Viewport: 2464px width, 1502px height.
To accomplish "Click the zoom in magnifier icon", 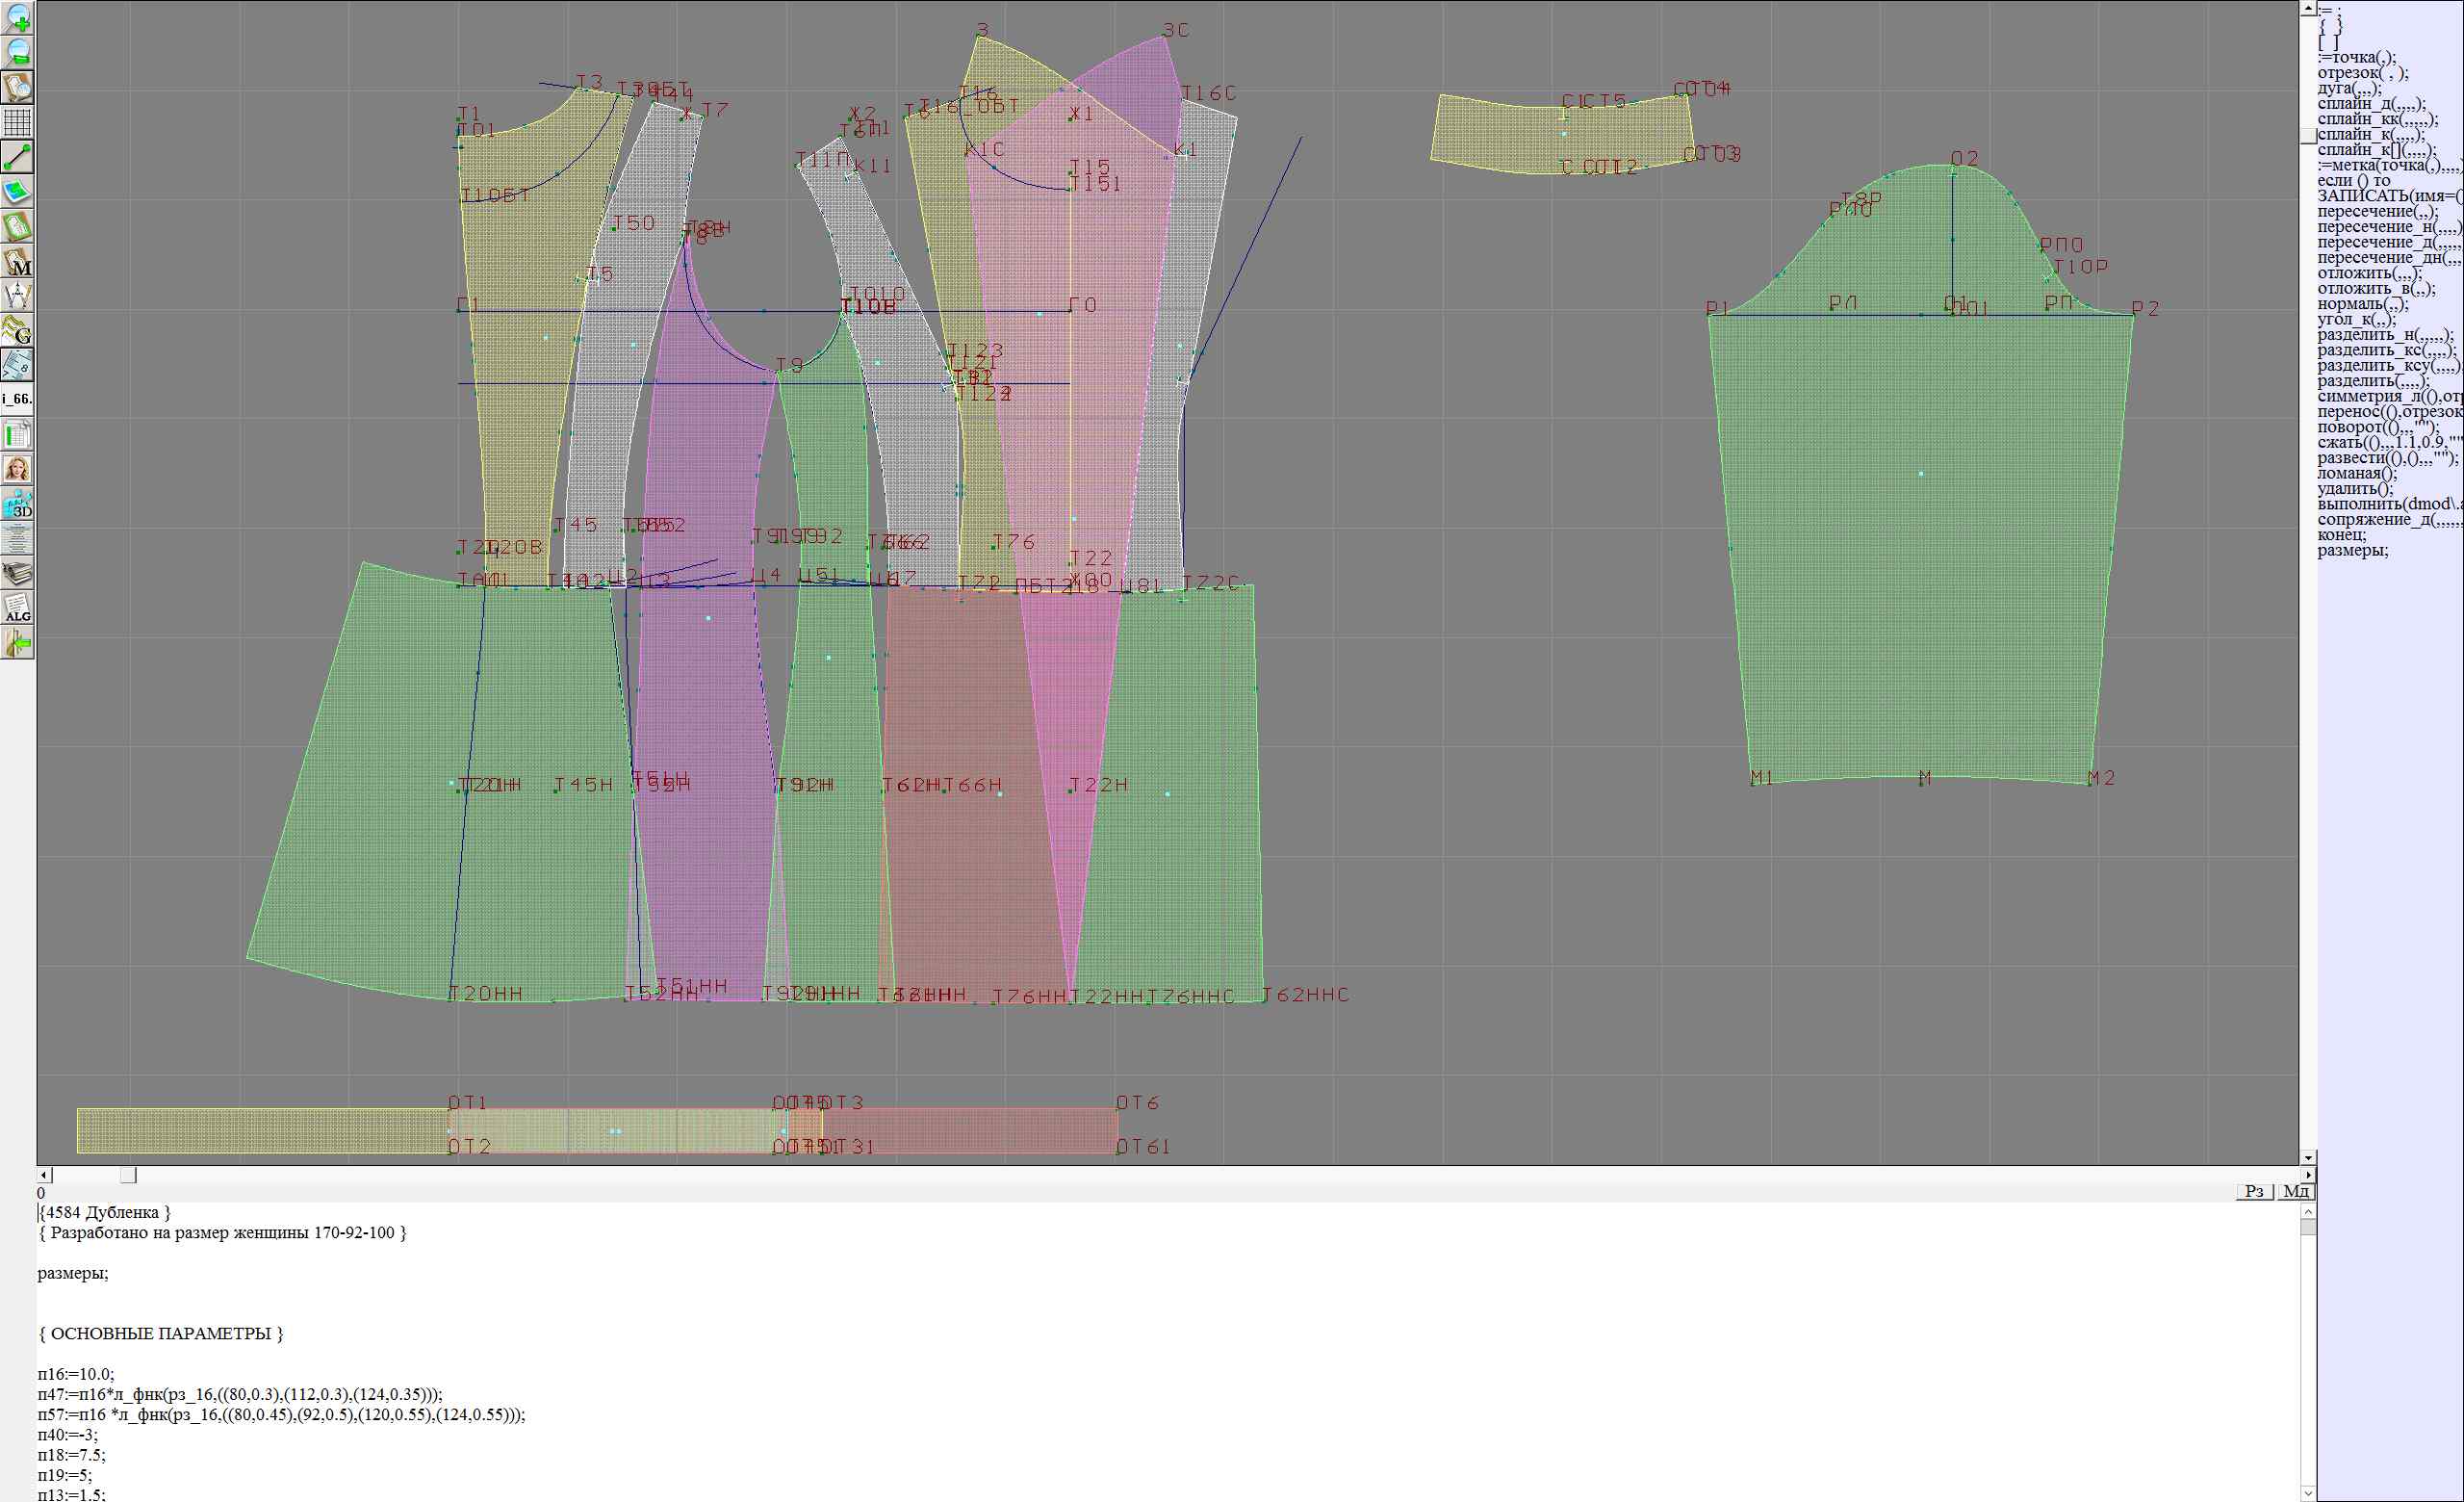I will (17, 18).
